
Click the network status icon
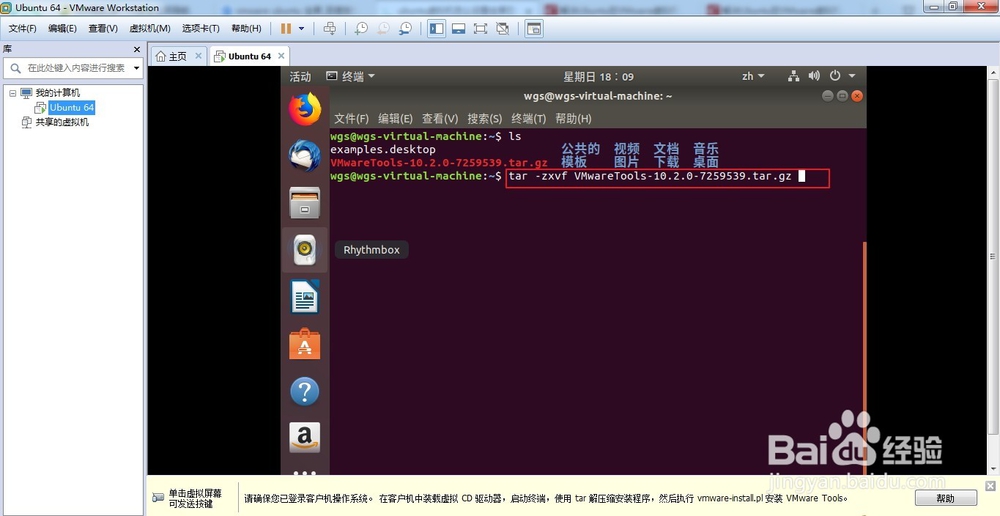click(793, 77)
